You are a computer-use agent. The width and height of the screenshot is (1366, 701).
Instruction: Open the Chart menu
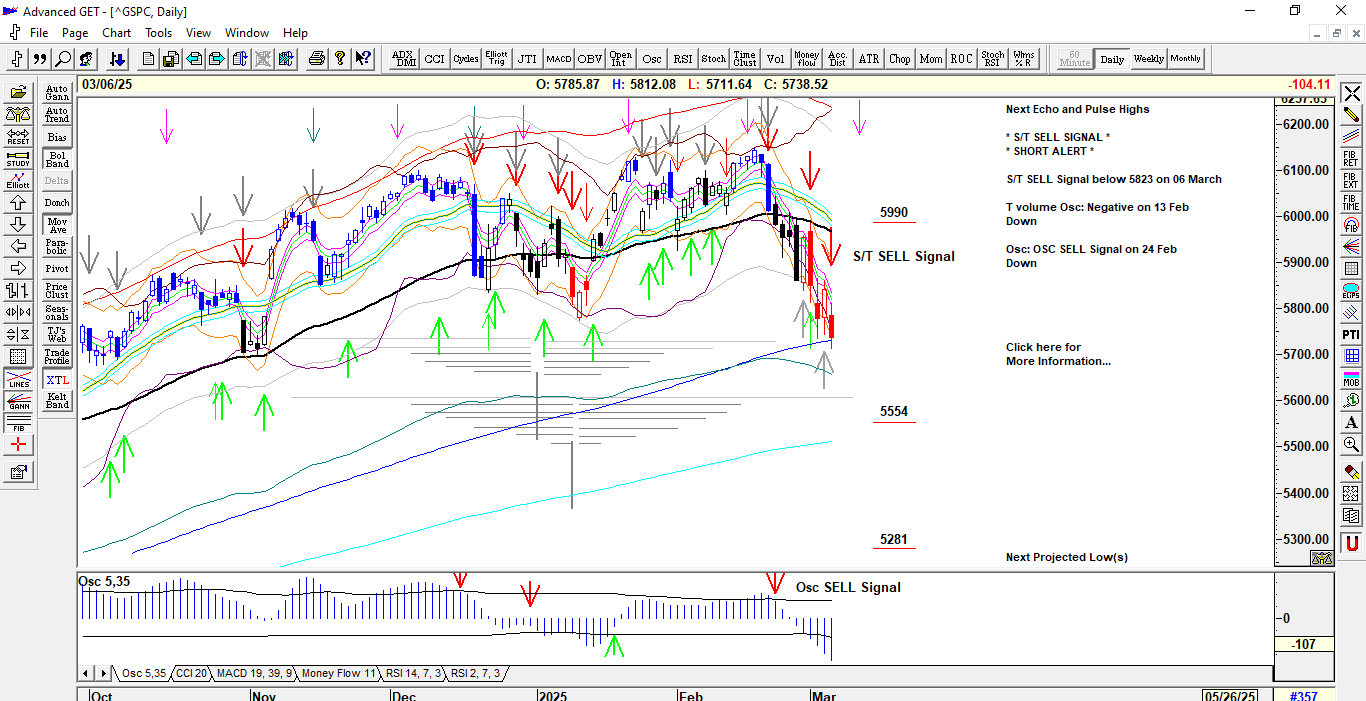click(116, 33)
